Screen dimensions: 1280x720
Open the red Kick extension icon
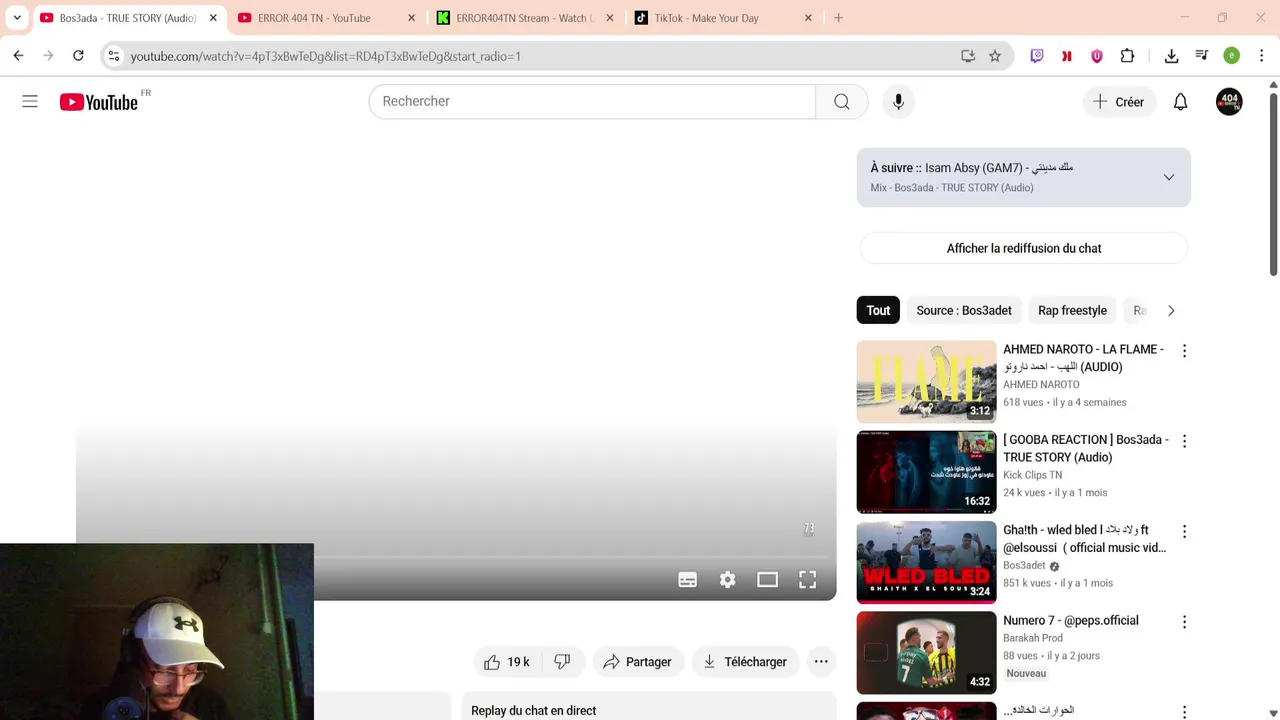(1067, 56)
